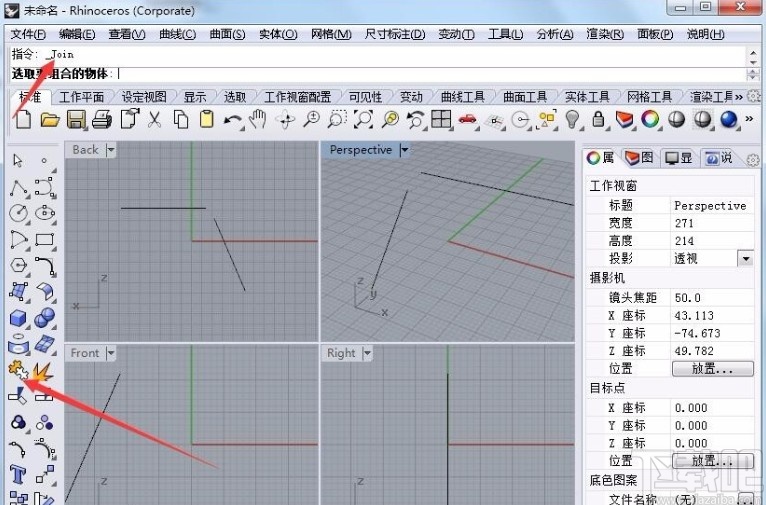The image size is (766, 505).
Task: Save the model with floppy icon
Action: coord(76,119)
